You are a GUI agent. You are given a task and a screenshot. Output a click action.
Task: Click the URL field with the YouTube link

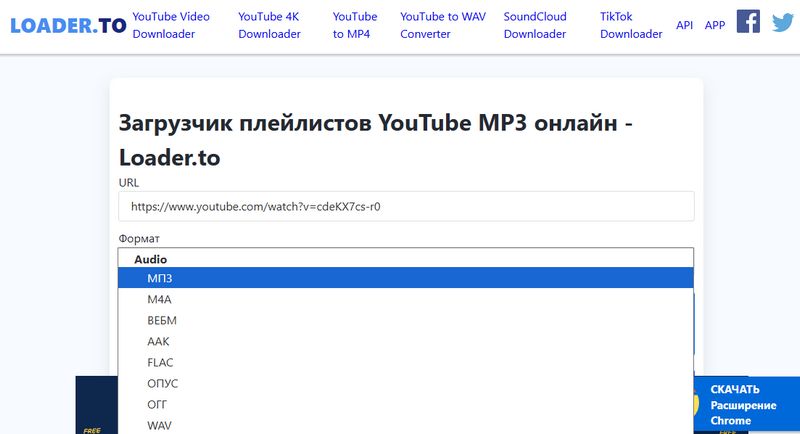(x=406, y=207)
